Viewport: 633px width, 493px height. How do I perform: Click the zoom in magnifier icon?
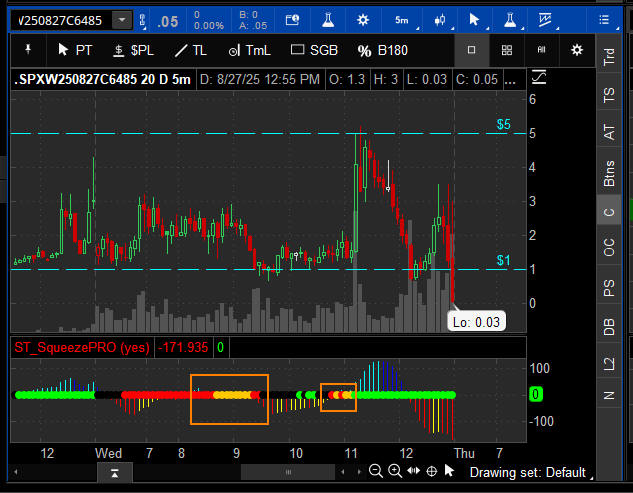[393, 471]
